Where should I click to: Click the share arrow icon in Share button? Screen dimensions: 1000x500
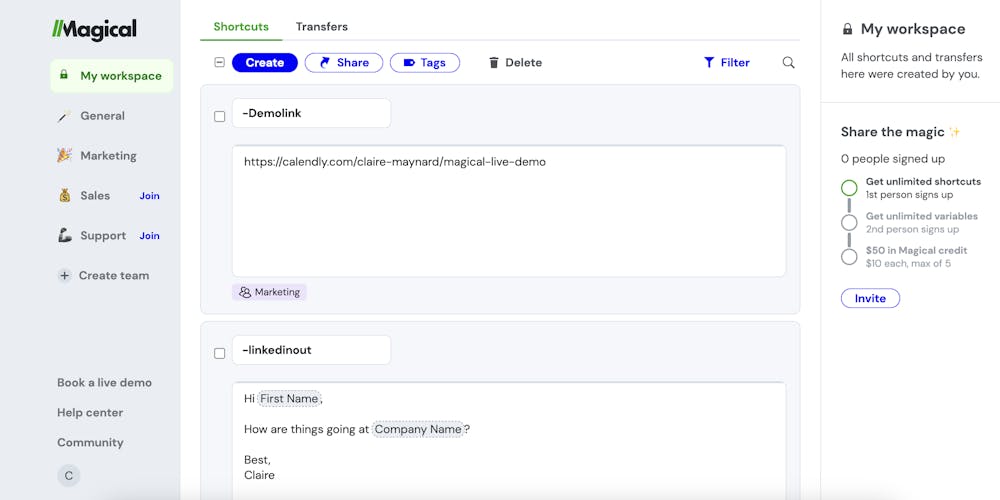[x=325, y=62]
